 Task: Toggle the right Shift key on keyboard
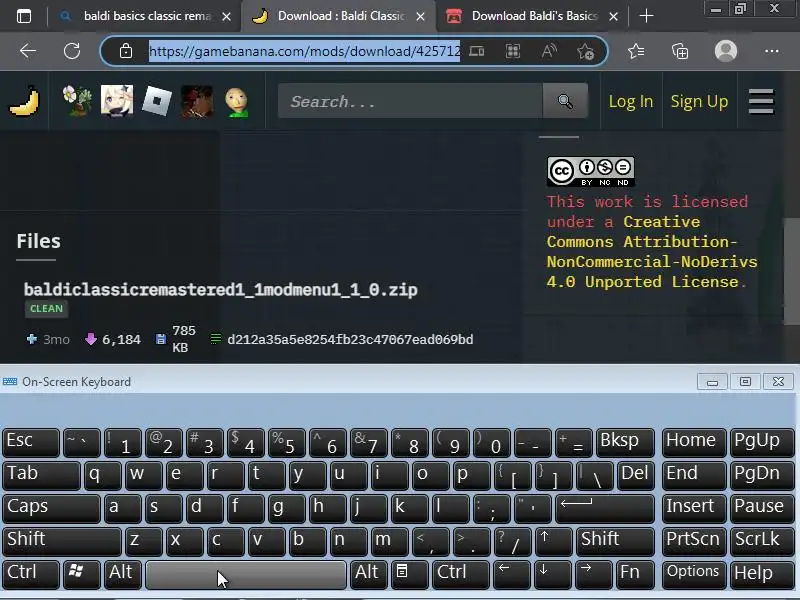point(615,541)
